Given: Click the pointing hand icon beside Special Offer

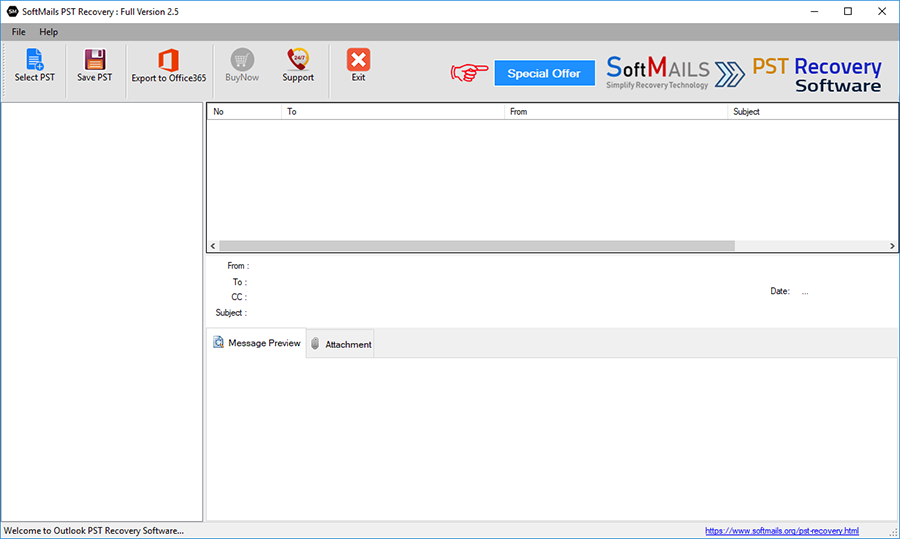Looking at the screenshot, I should point(469,72).
